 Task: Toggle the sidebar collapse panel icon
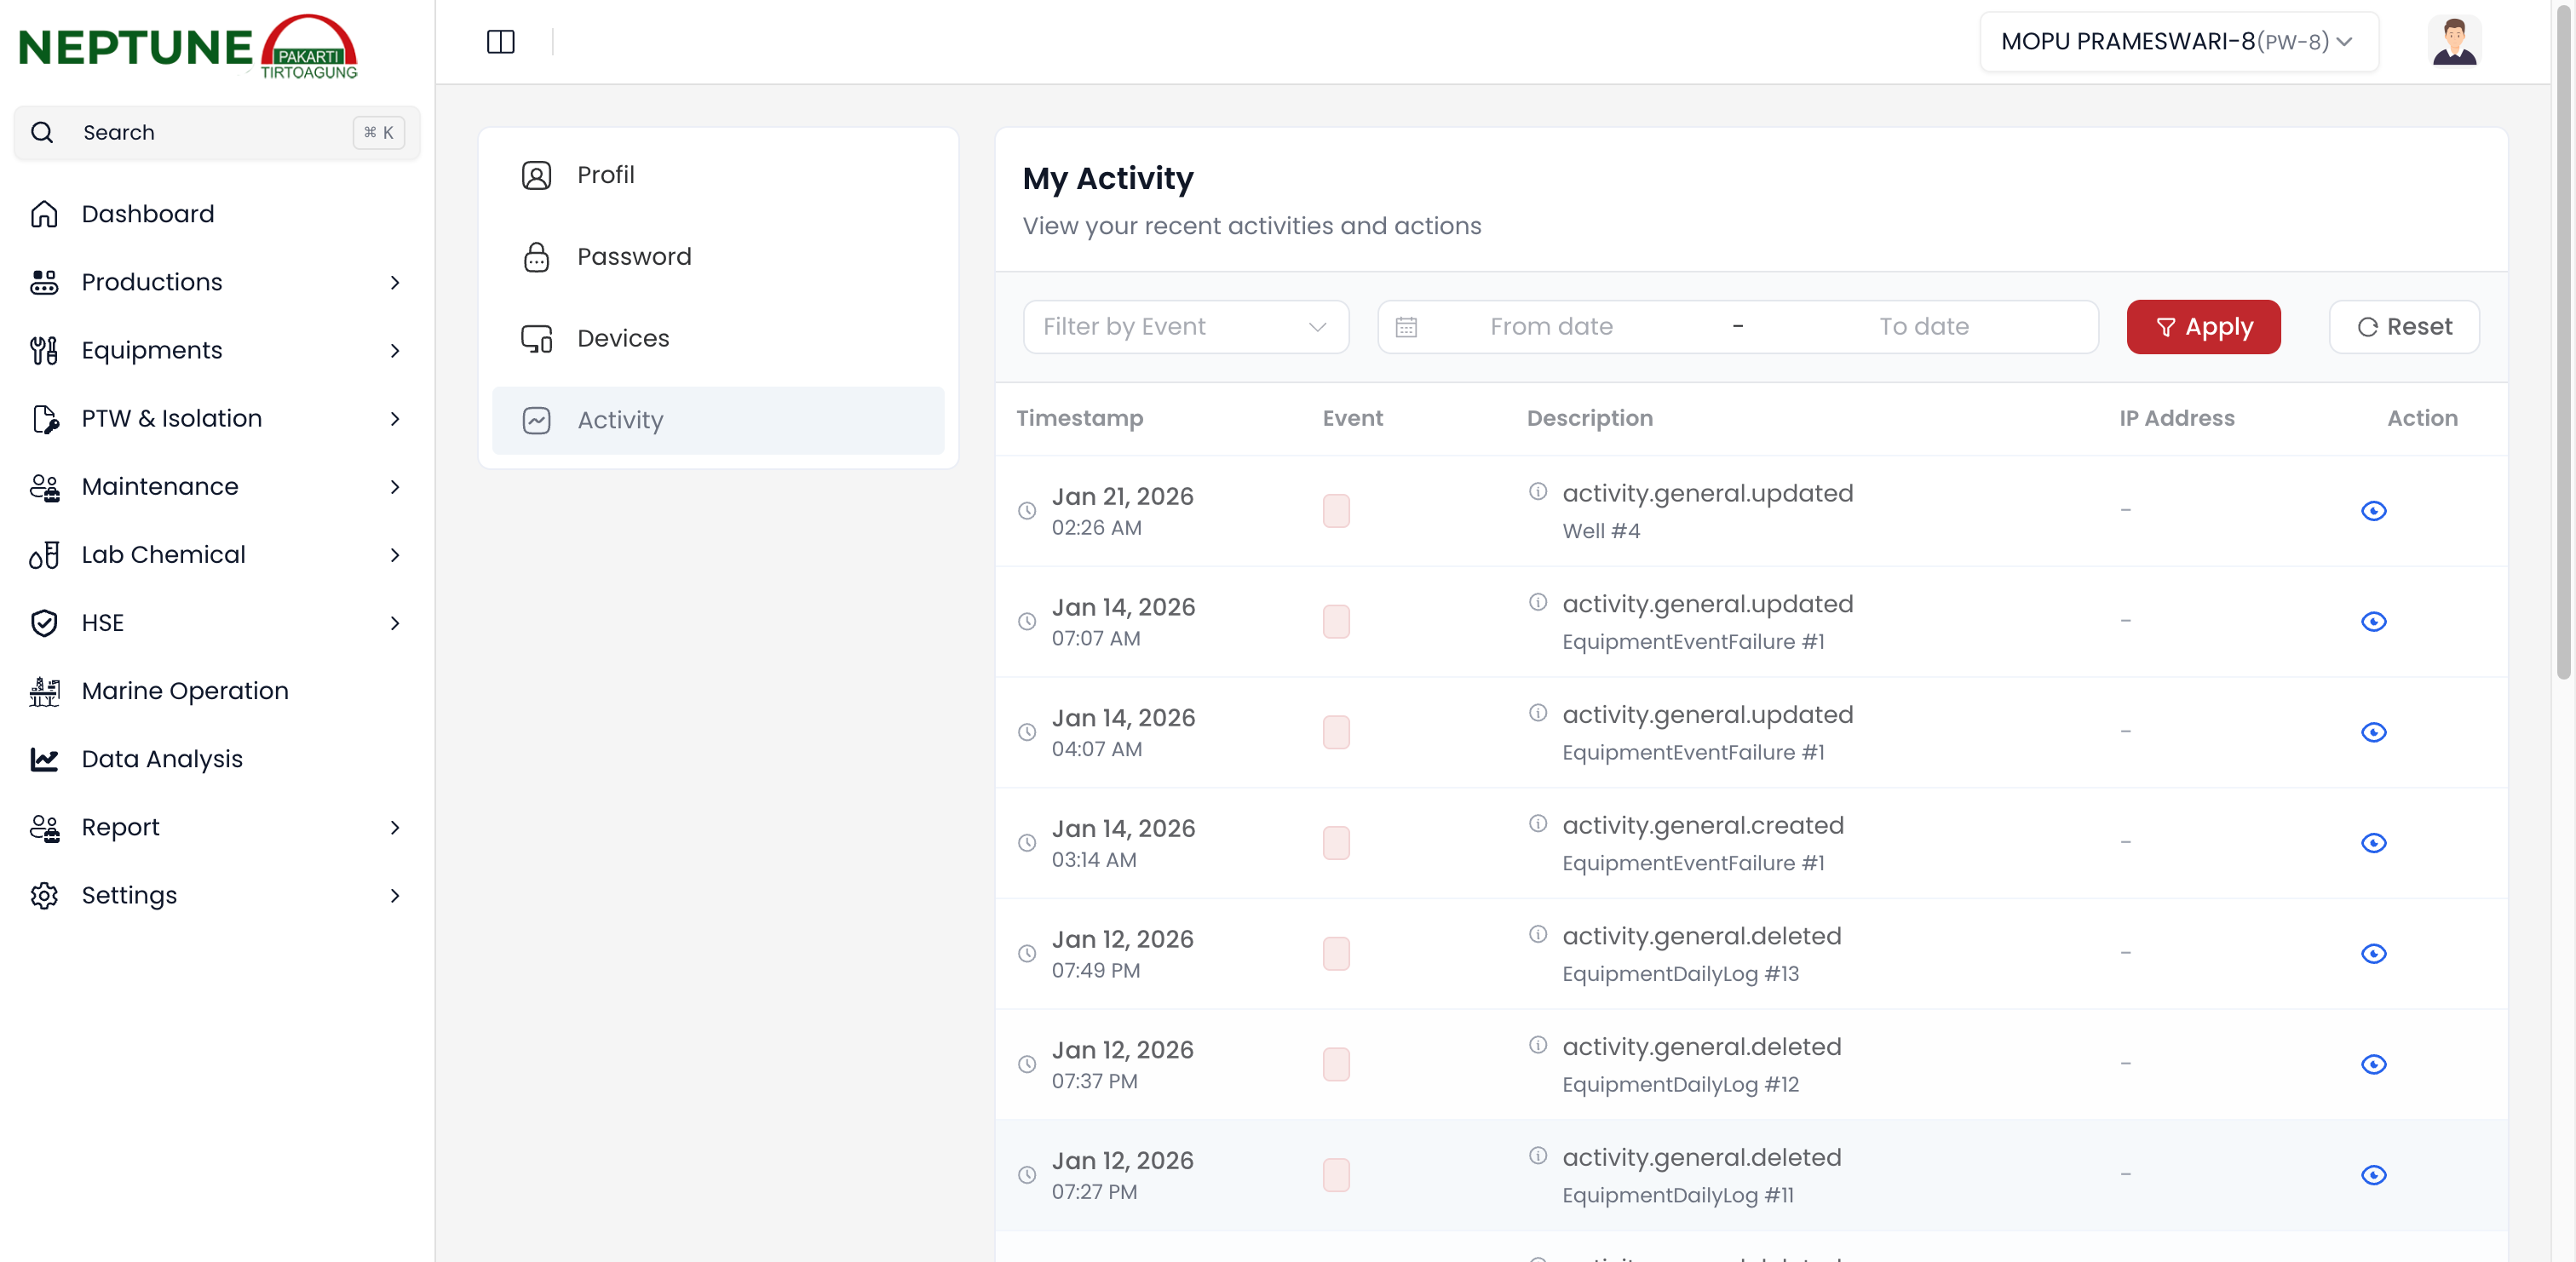coord(500,42)
